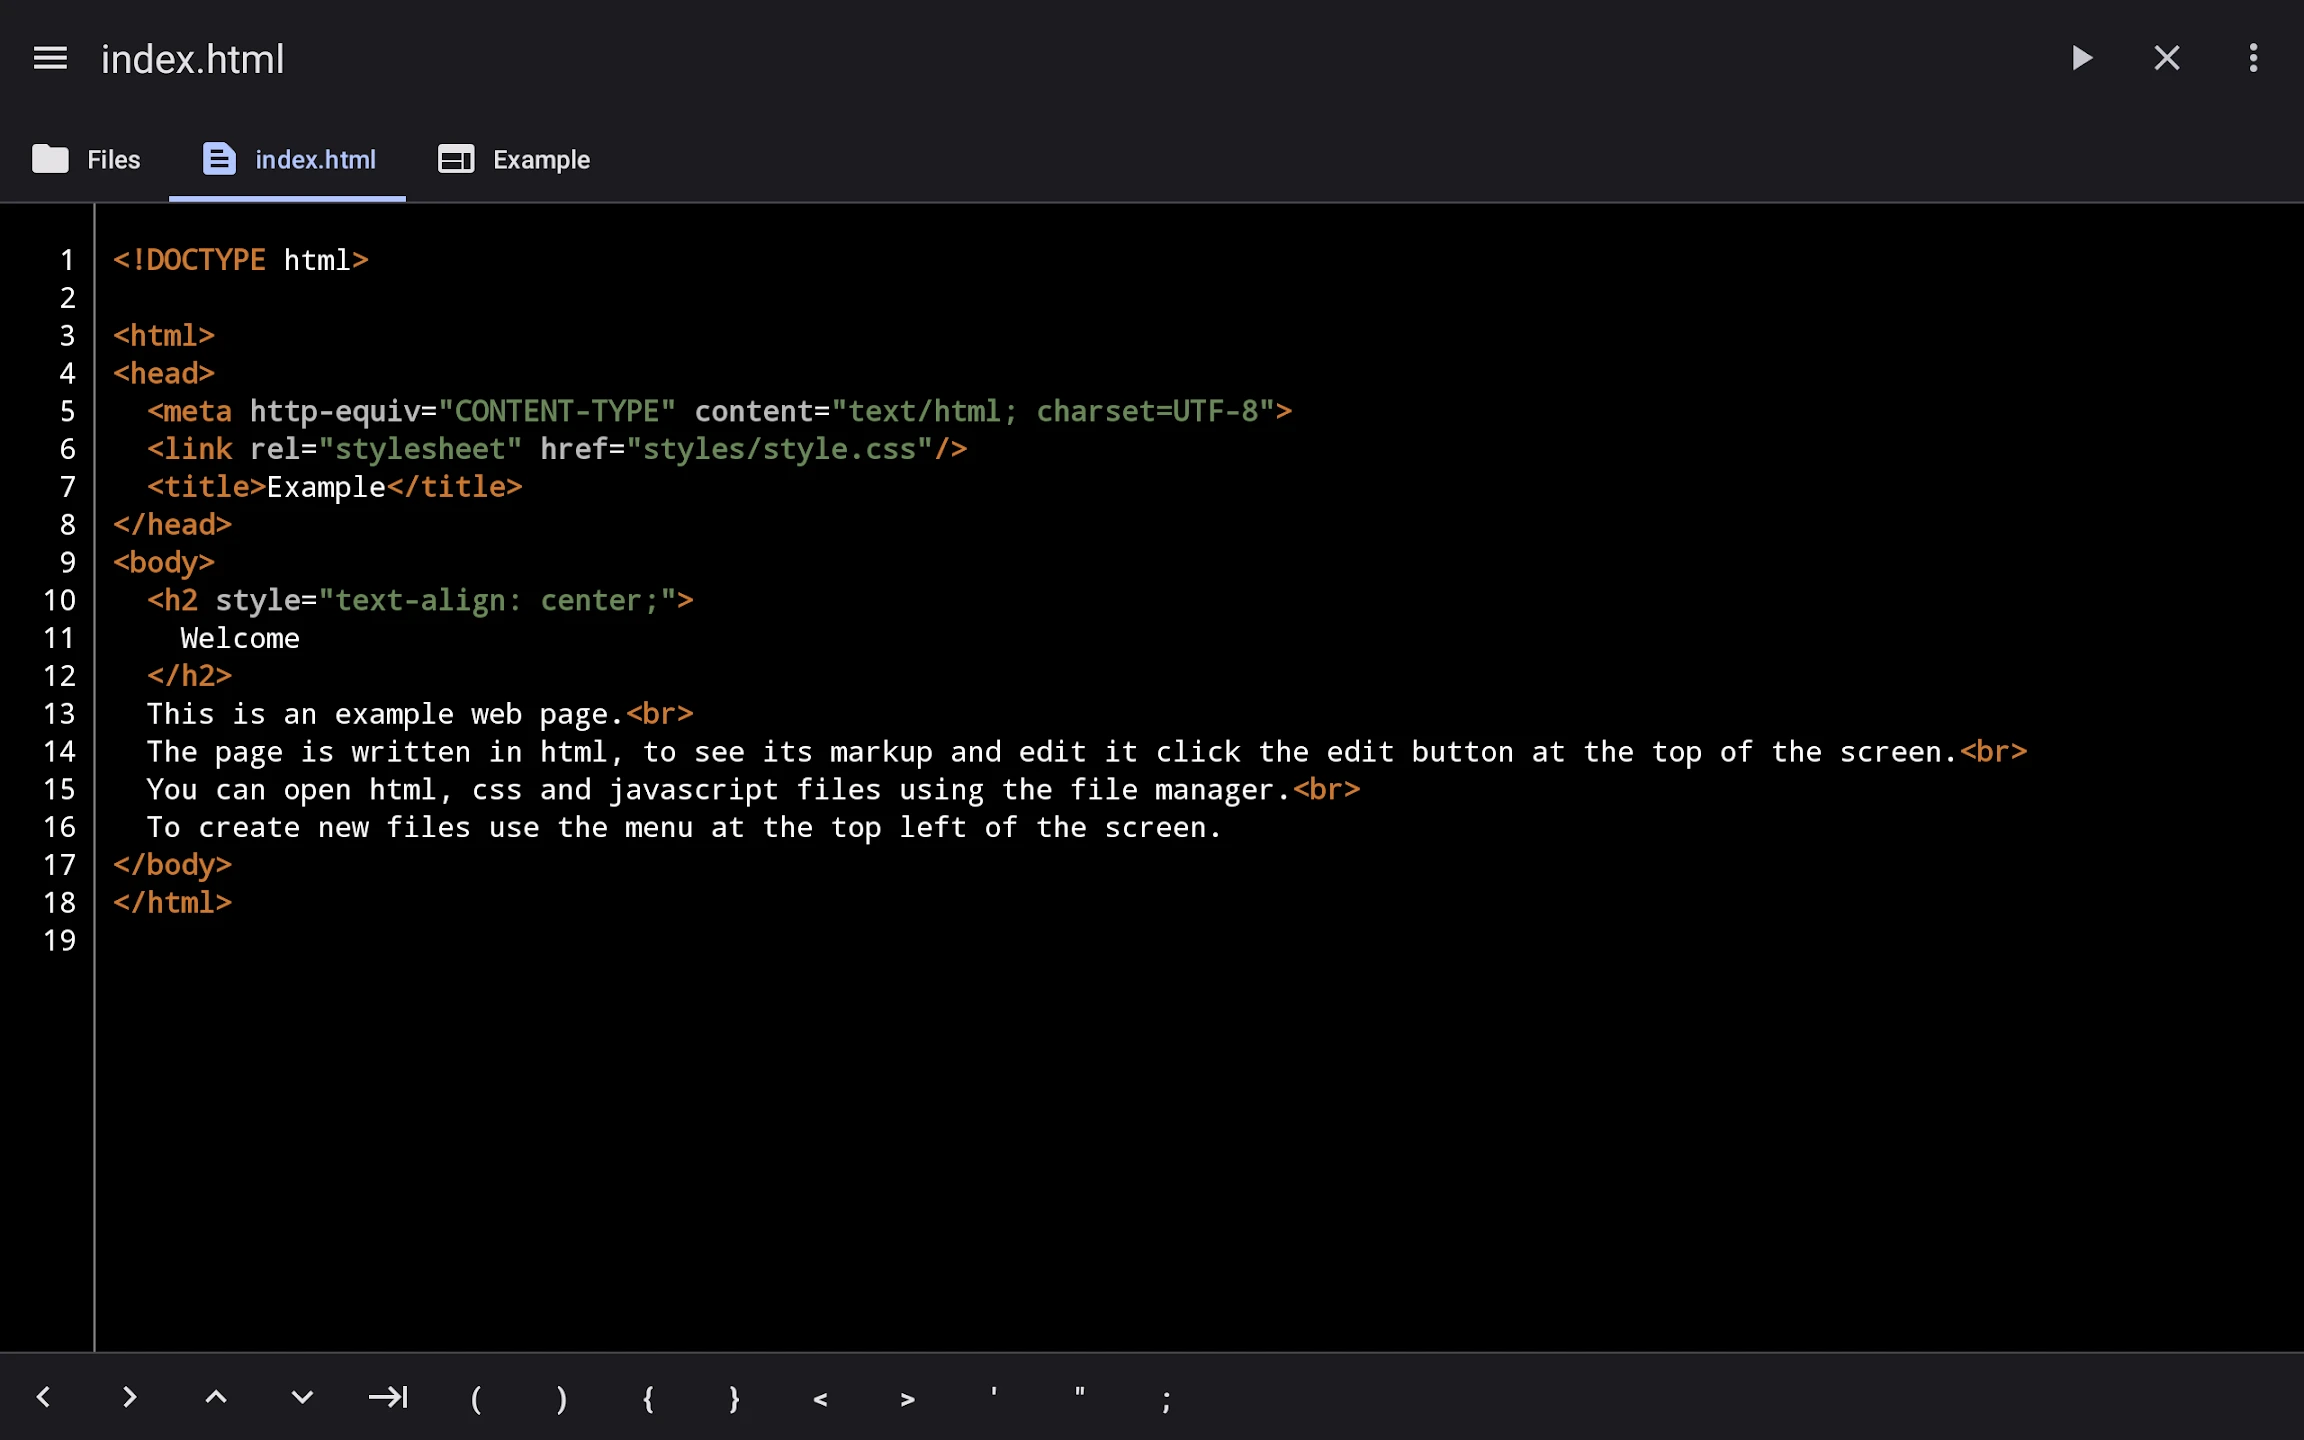Click the closing </html> tag
Viewport: 2304px width, 1440px height.
pyautogui.click(x=172, y=903)
